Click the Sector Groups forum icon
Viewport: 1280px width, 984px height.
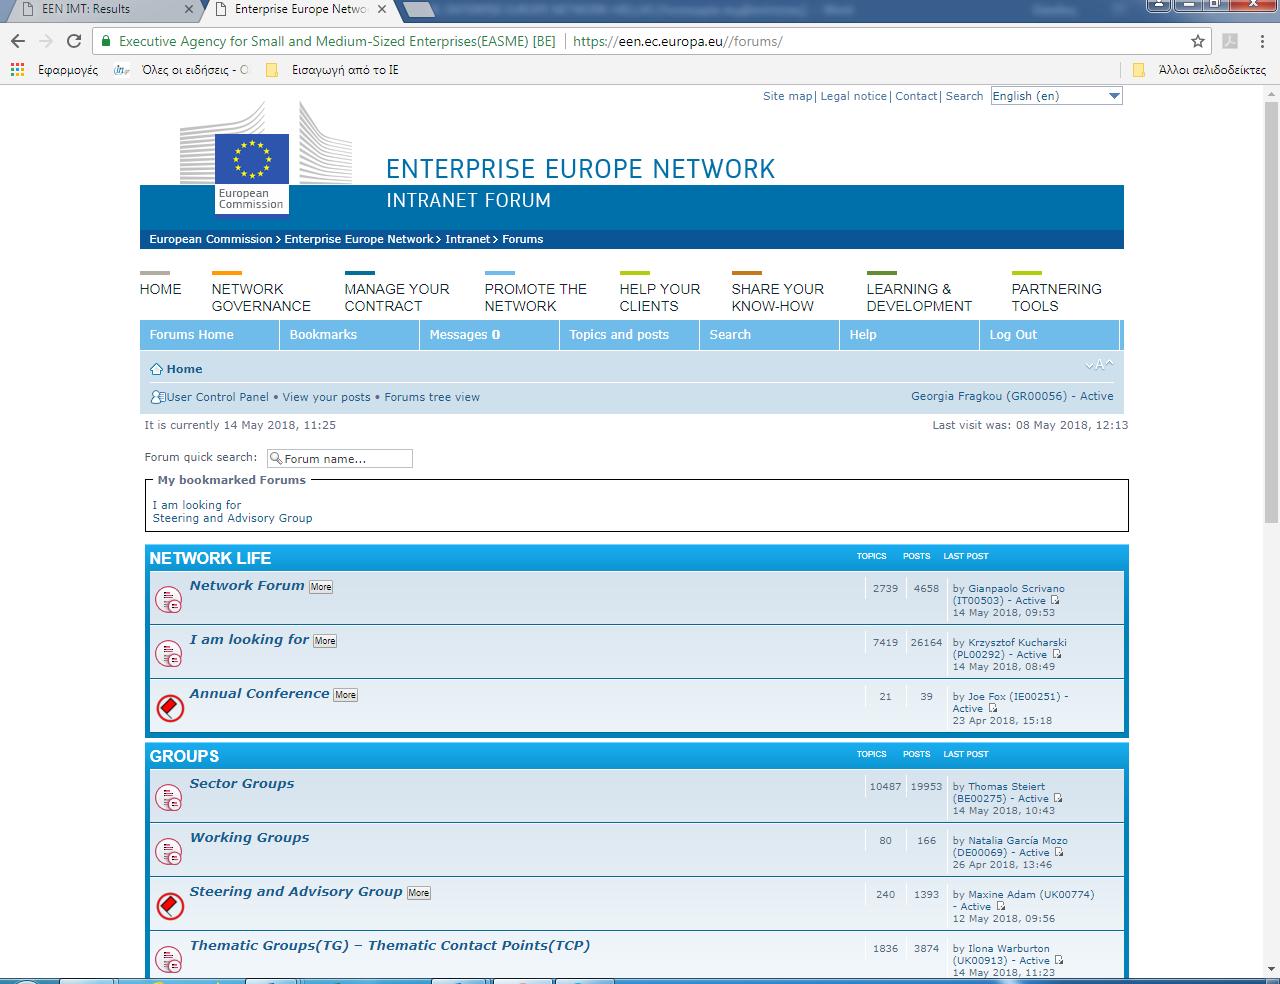(x=169, y=798)
